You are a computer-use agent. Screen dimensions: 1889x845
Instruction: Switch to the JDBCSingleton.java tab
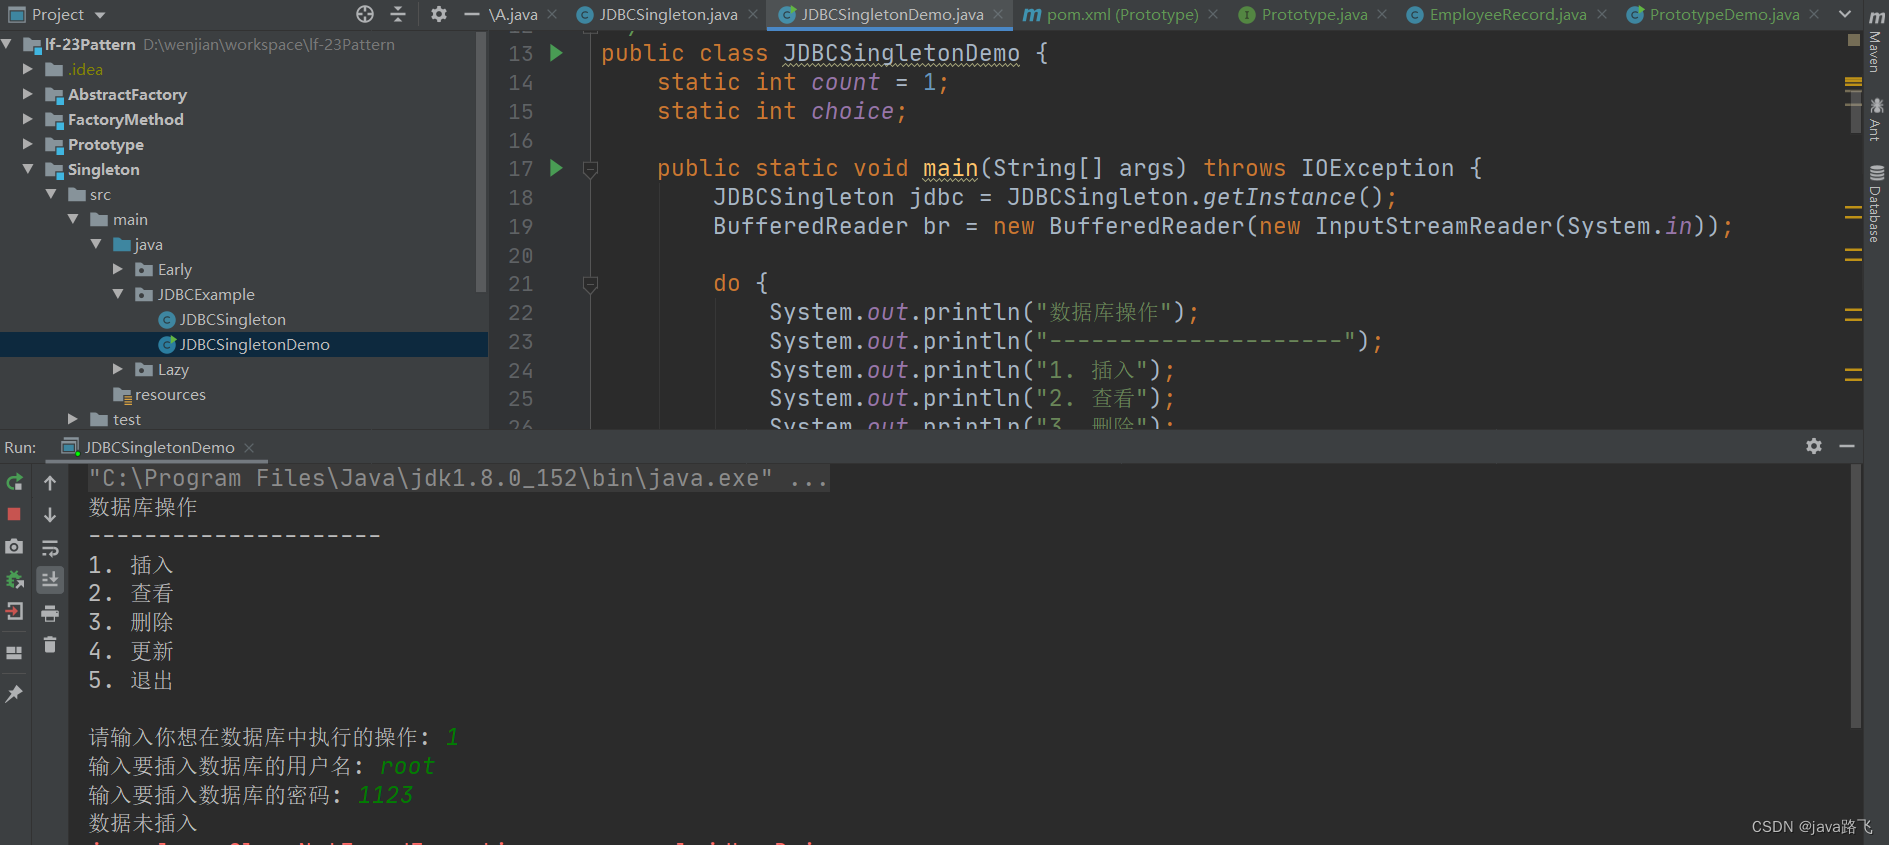coord(667,14)
